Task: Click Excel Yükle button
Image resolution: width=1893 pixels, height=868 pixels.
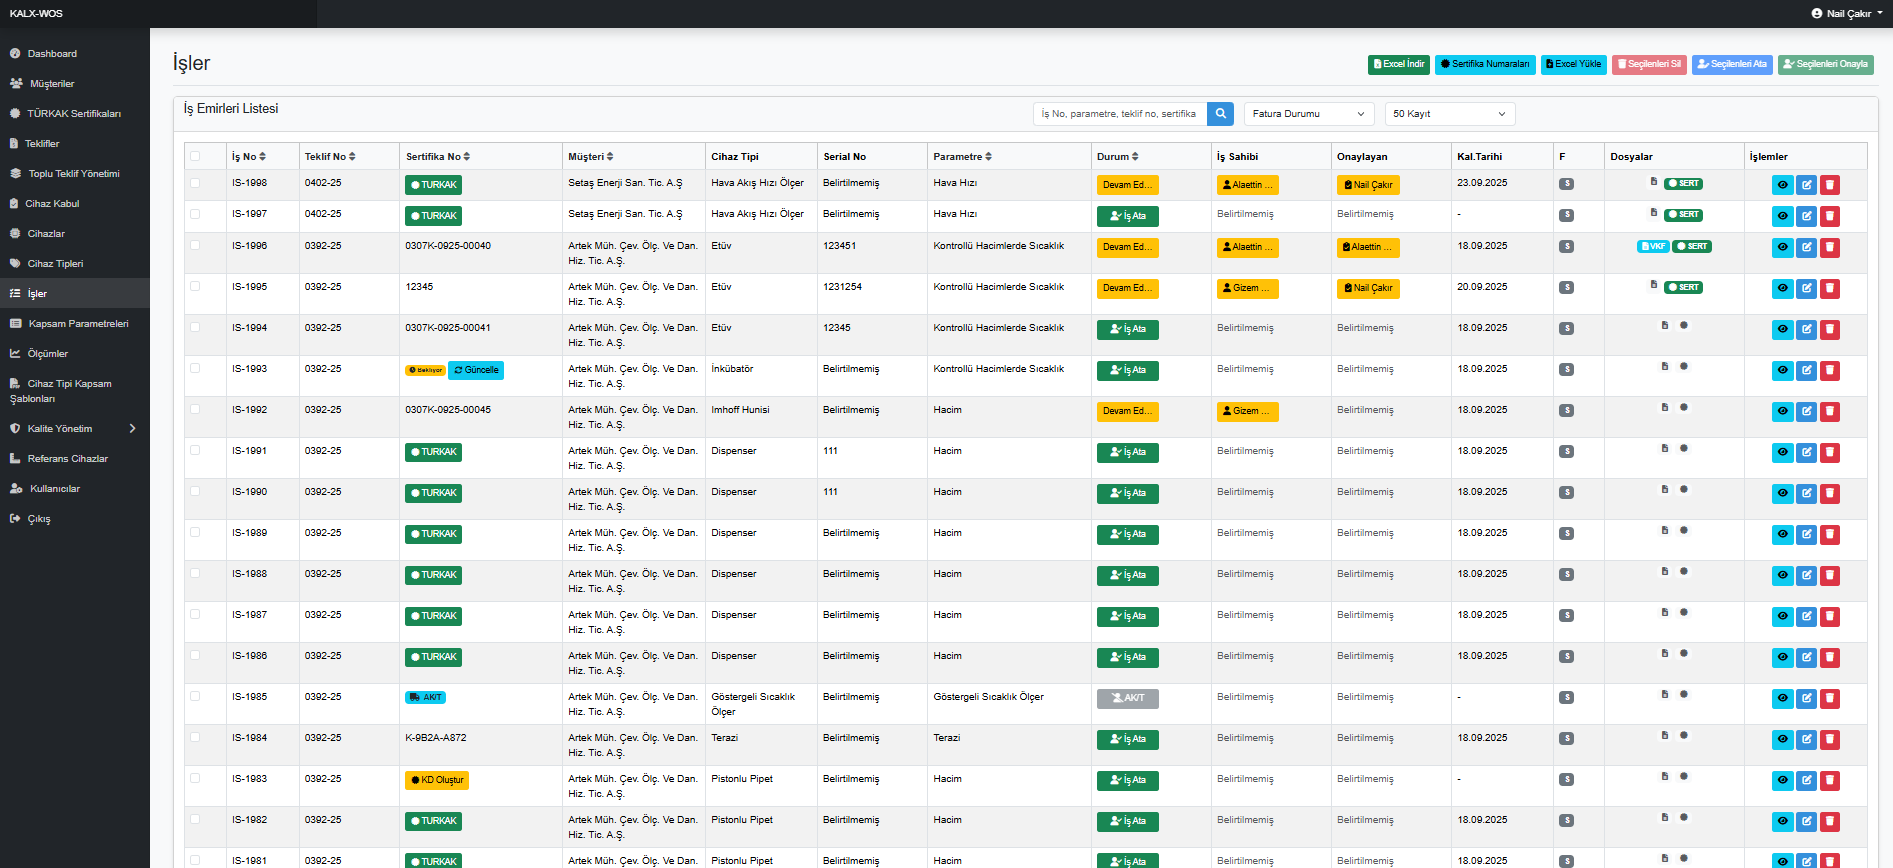Action: pyautogui.click(x=1574, y=64)
